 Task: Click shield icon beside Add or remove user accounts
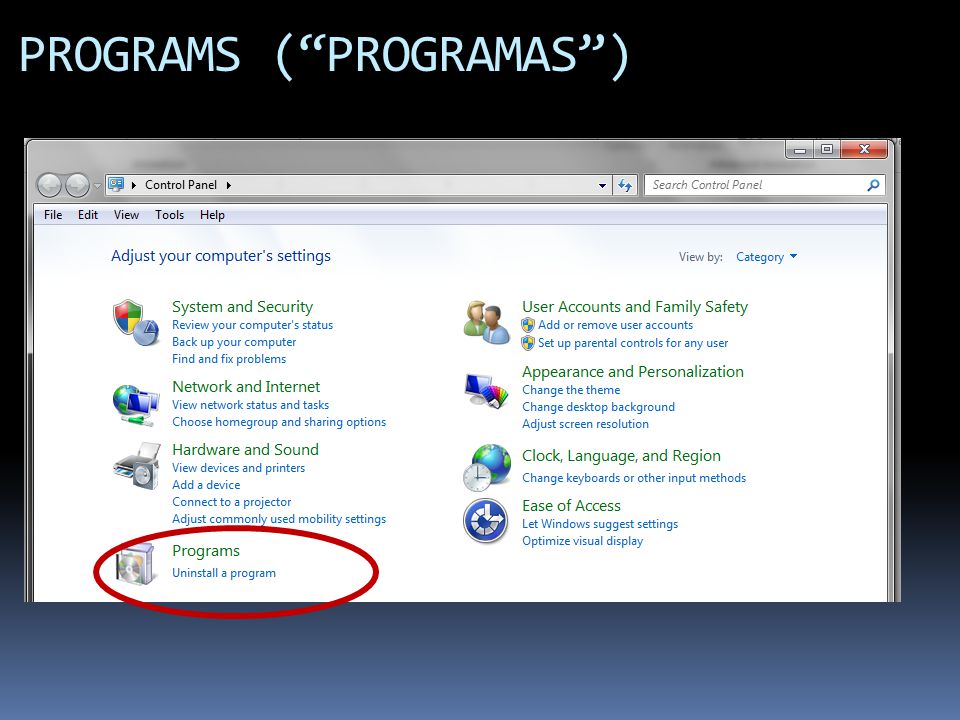[x=528, y=325]
